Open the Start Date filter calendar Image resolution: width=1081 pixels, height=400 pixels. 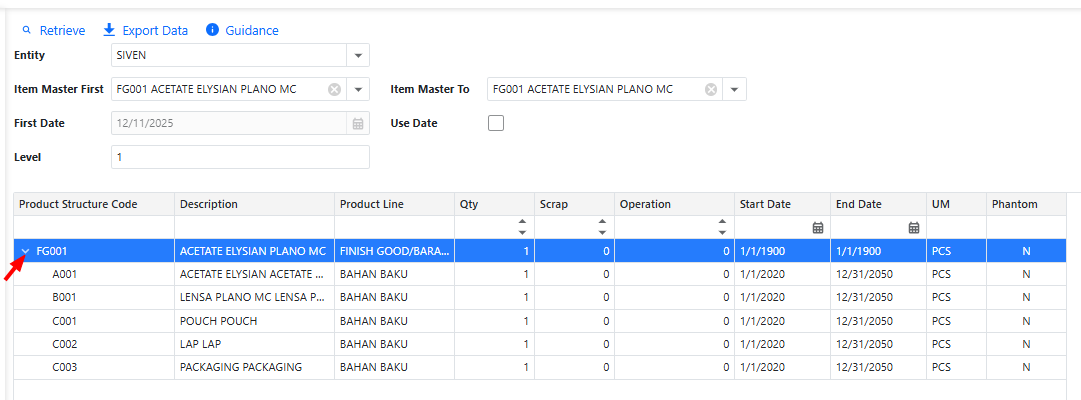tap(818, 228)
